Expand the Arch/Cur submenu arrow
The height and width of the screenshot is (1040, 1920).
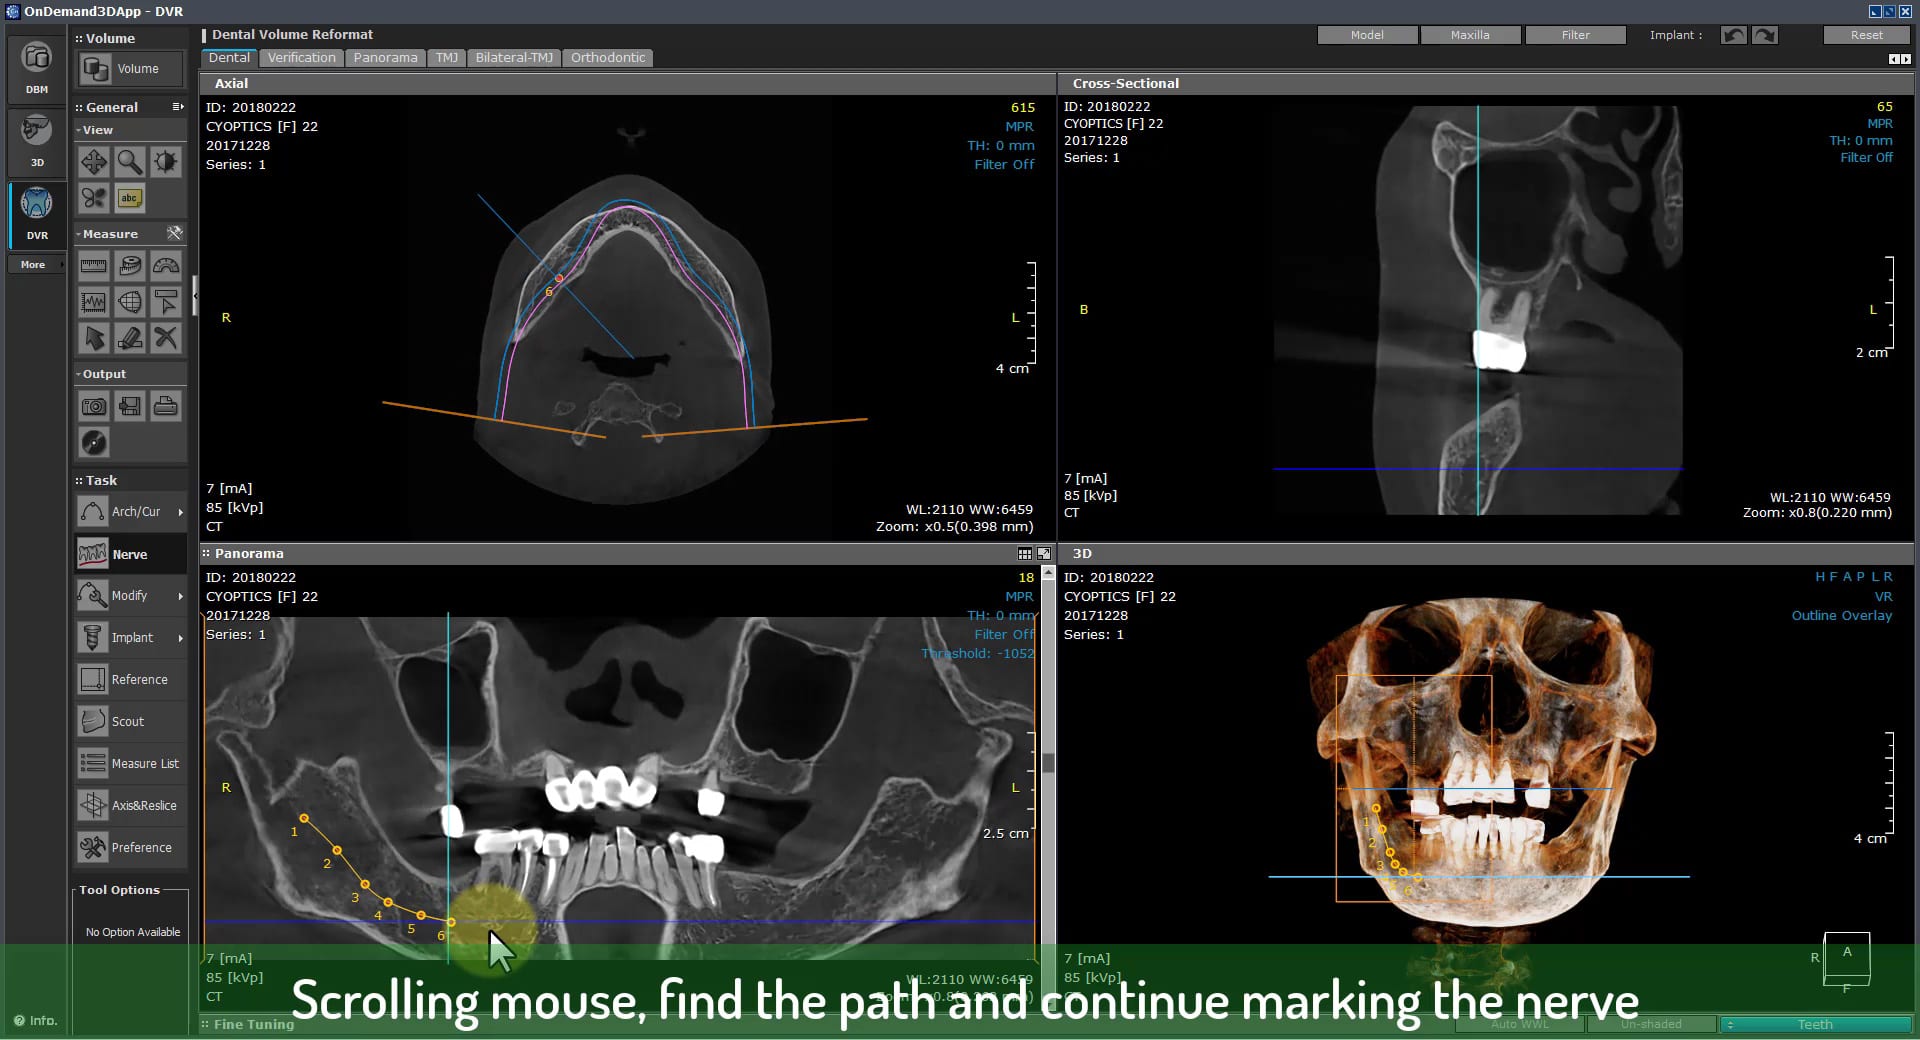180,512
